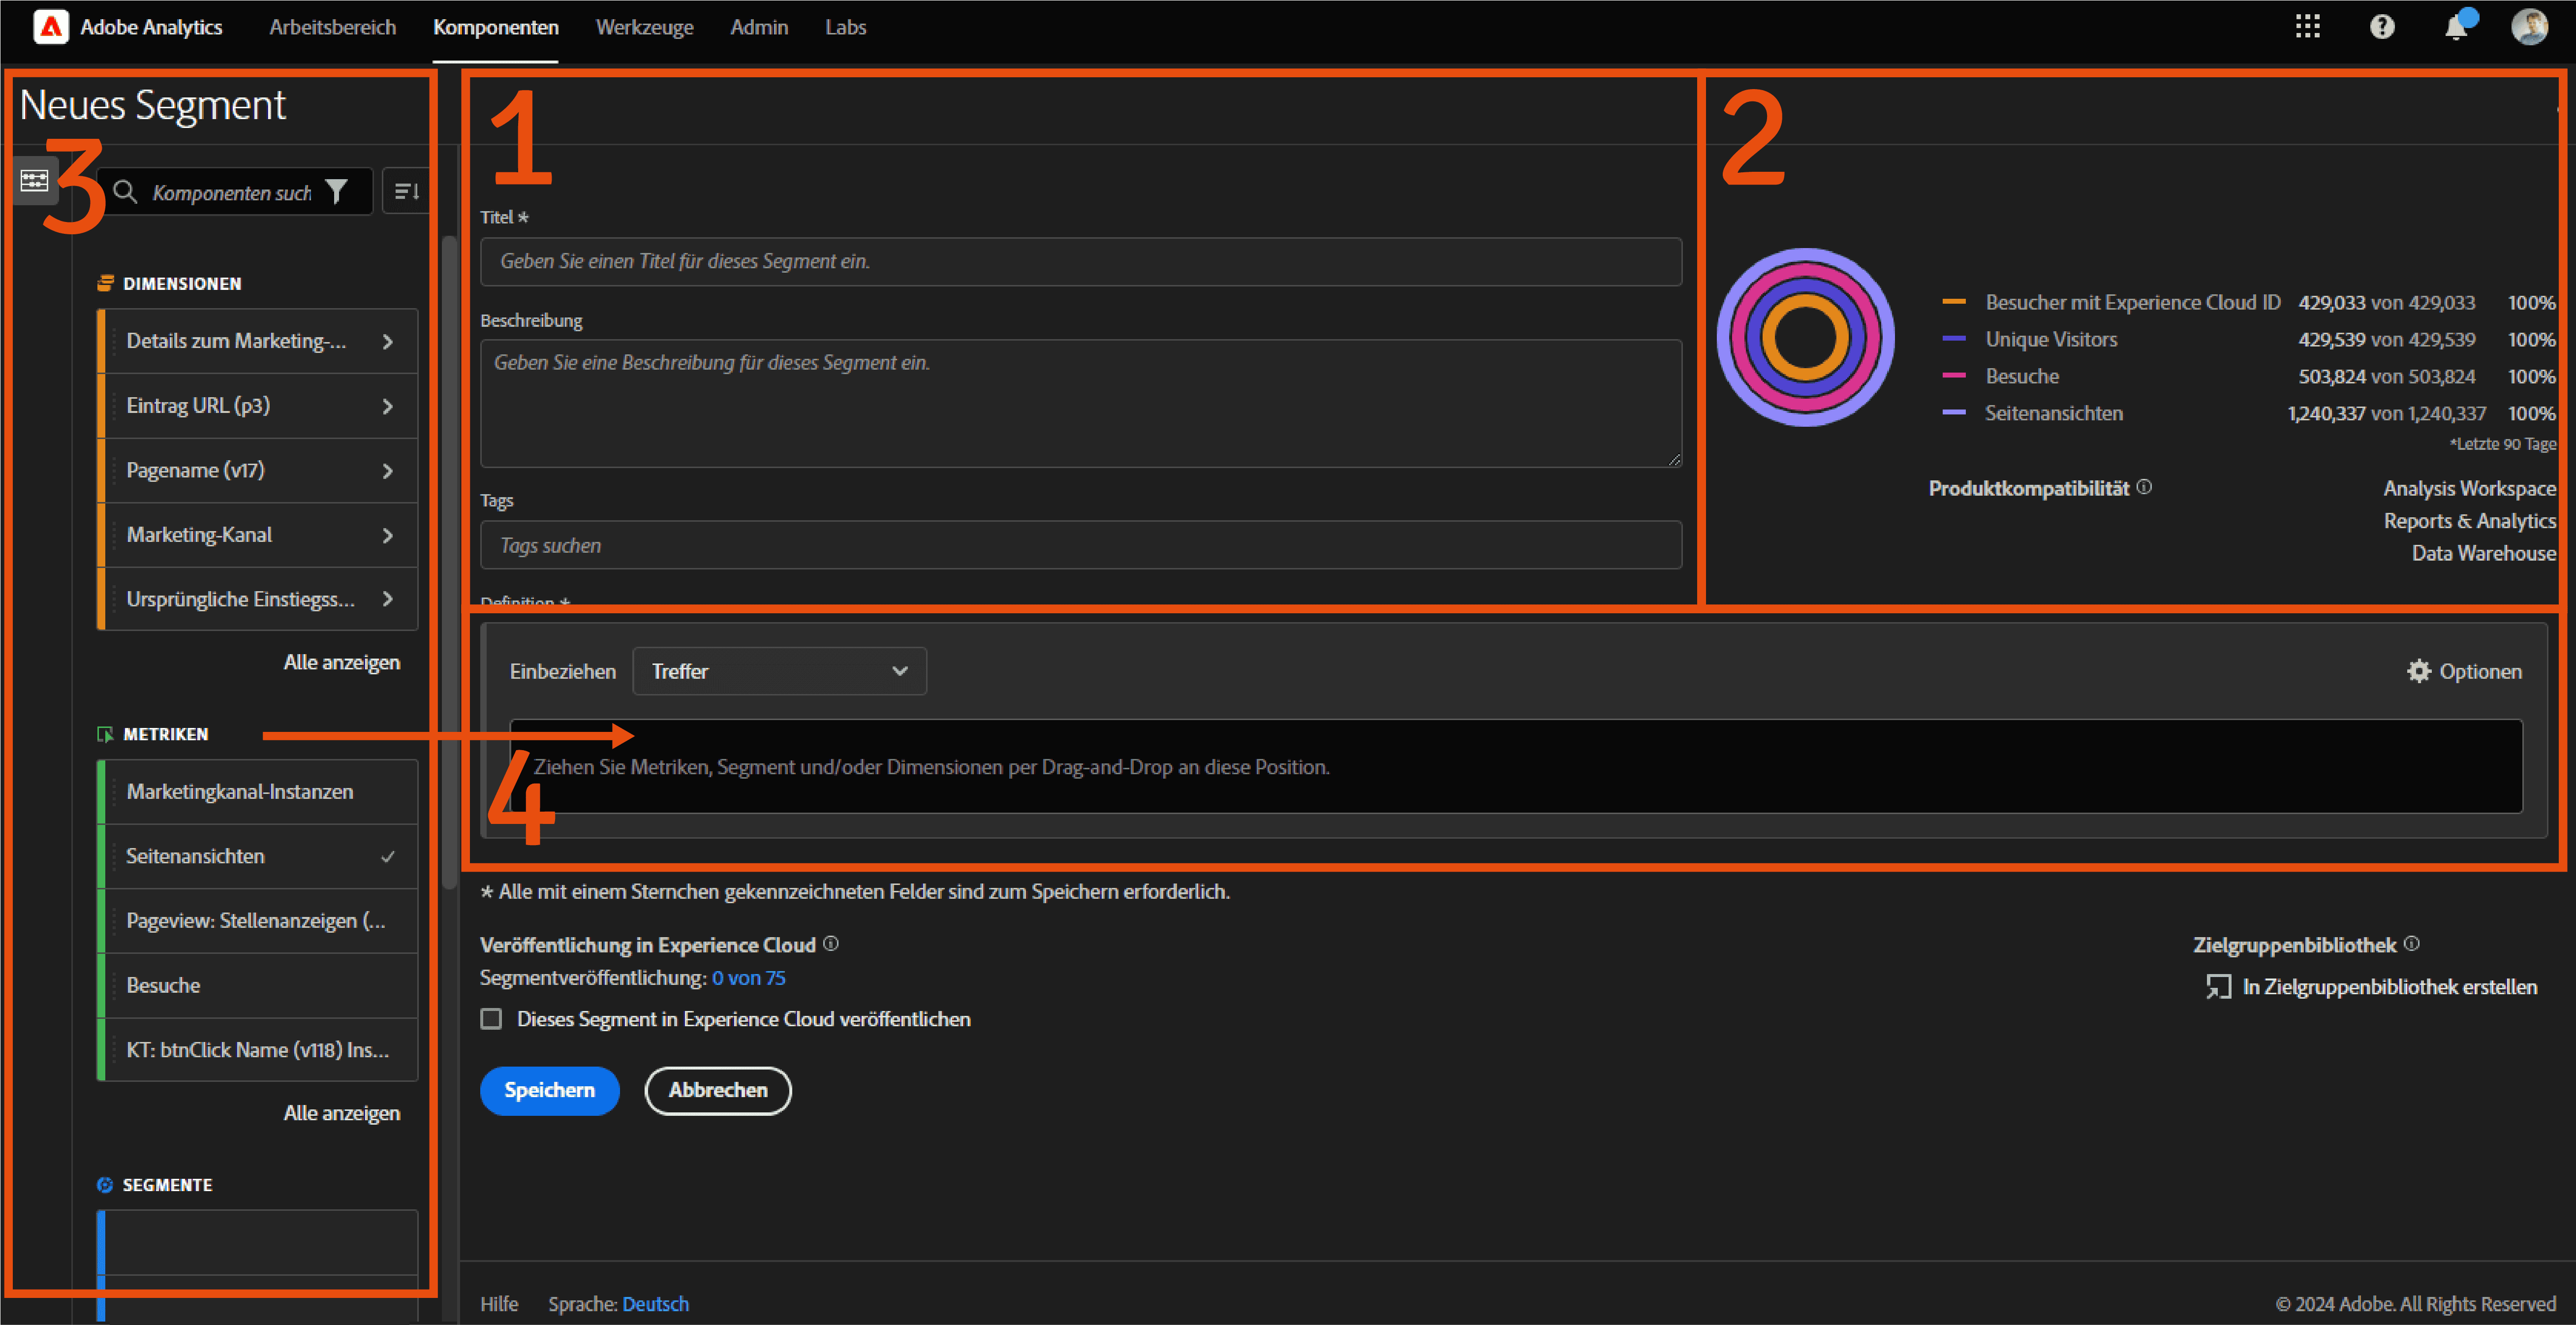The image size is (2576, 1325).
Task: Open info icon next to Veröffentlichung in Experience Cloud
Action: tap(831, 944)
